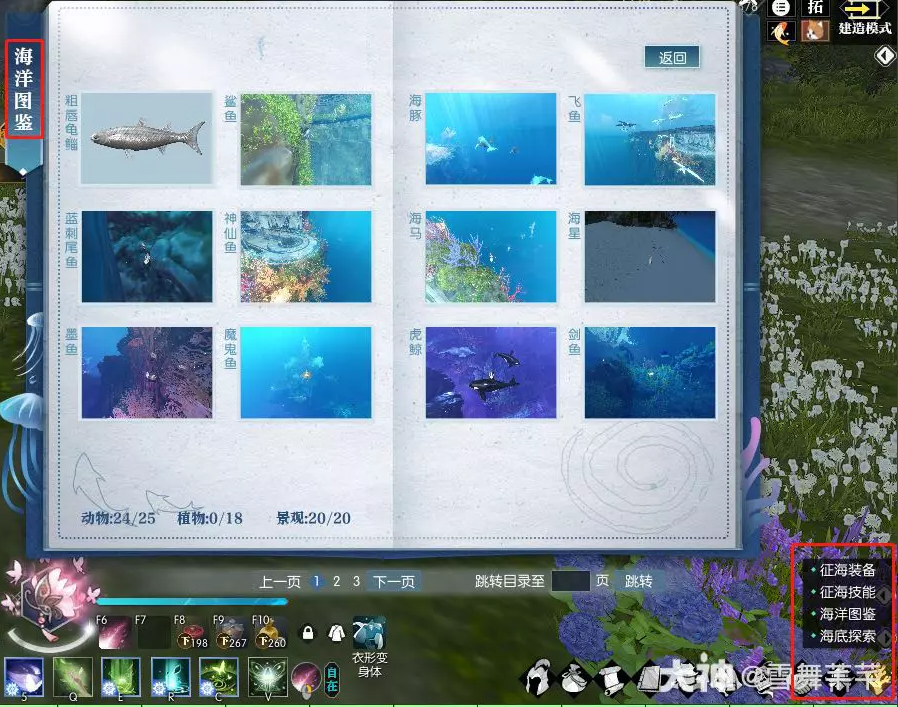
Task: Select the F6 pink skill icon on hotbar
Action: [x=115, y=633]
